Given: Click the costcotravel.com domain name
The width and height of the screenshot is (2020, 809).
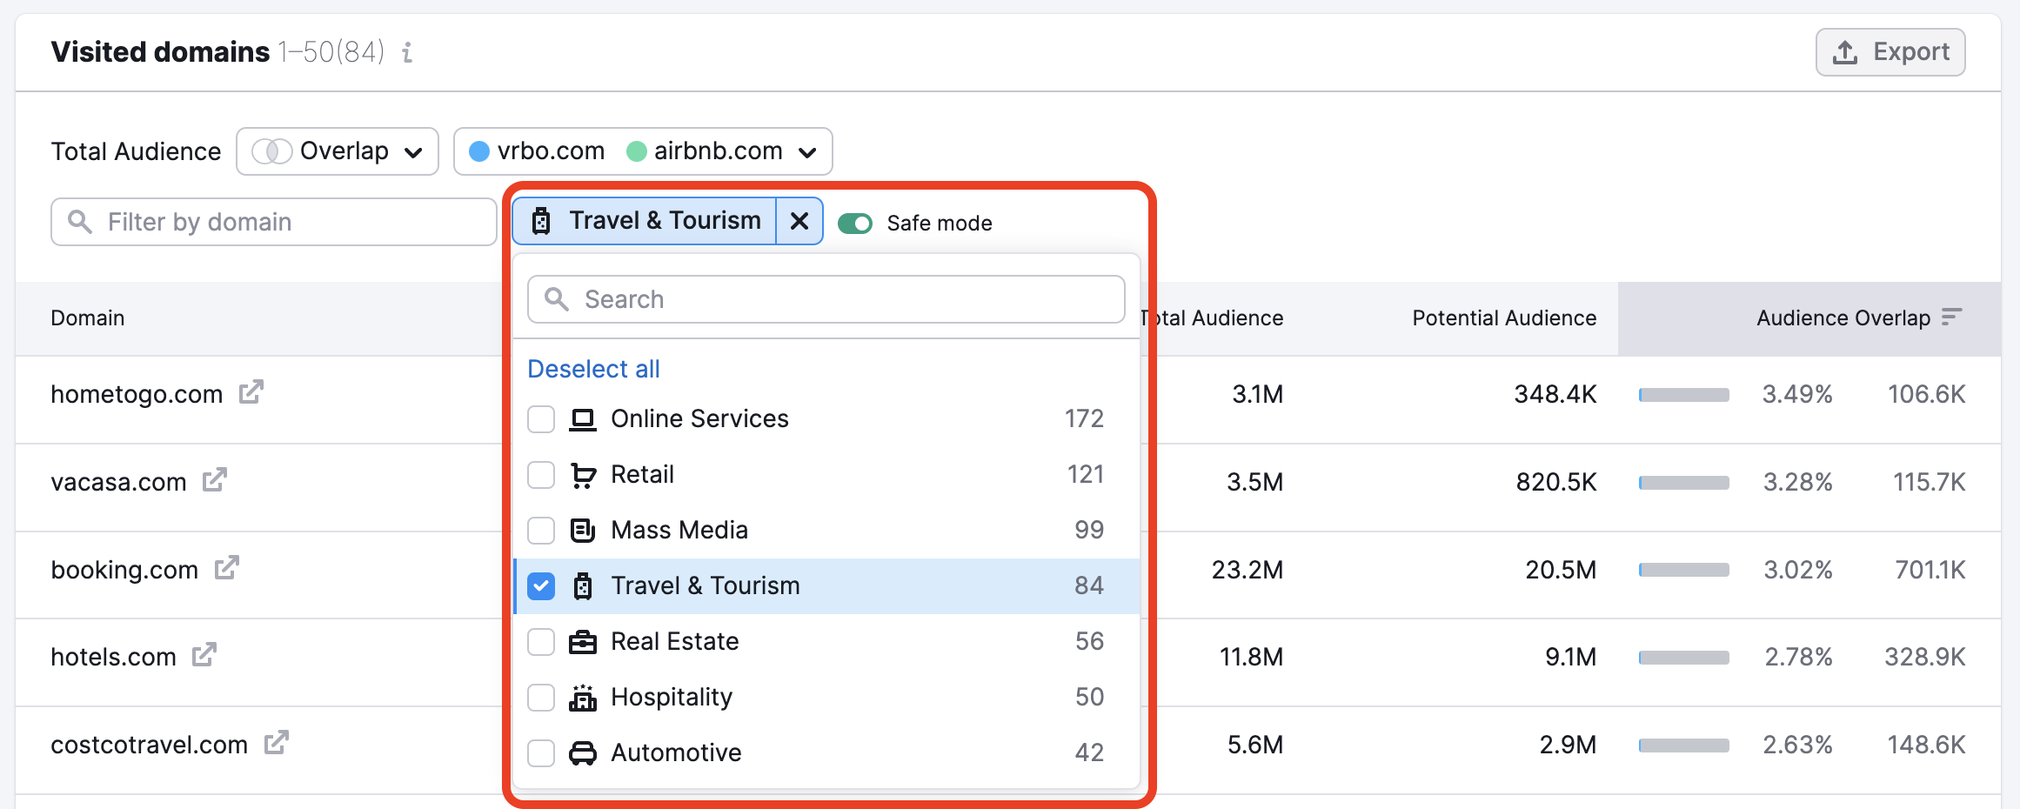Looking at the screenshot, I should tap(149, 745).
